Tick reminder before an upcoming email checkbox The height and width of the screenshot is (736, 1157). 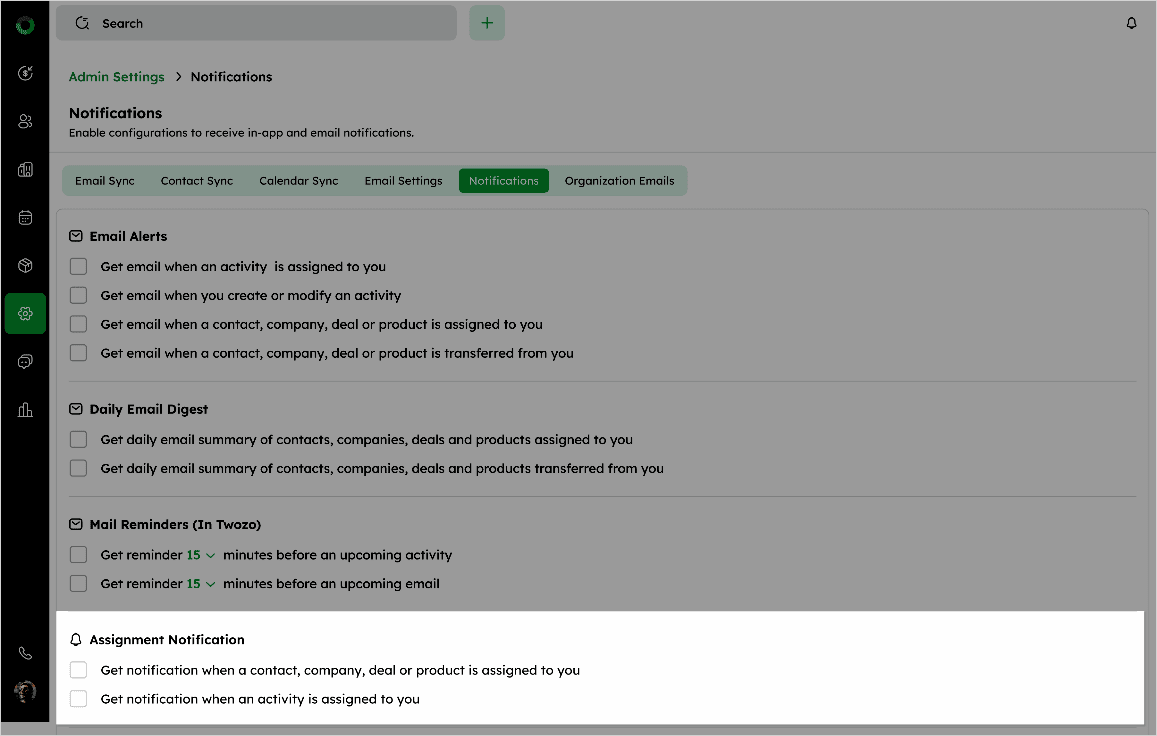point(78,584)
